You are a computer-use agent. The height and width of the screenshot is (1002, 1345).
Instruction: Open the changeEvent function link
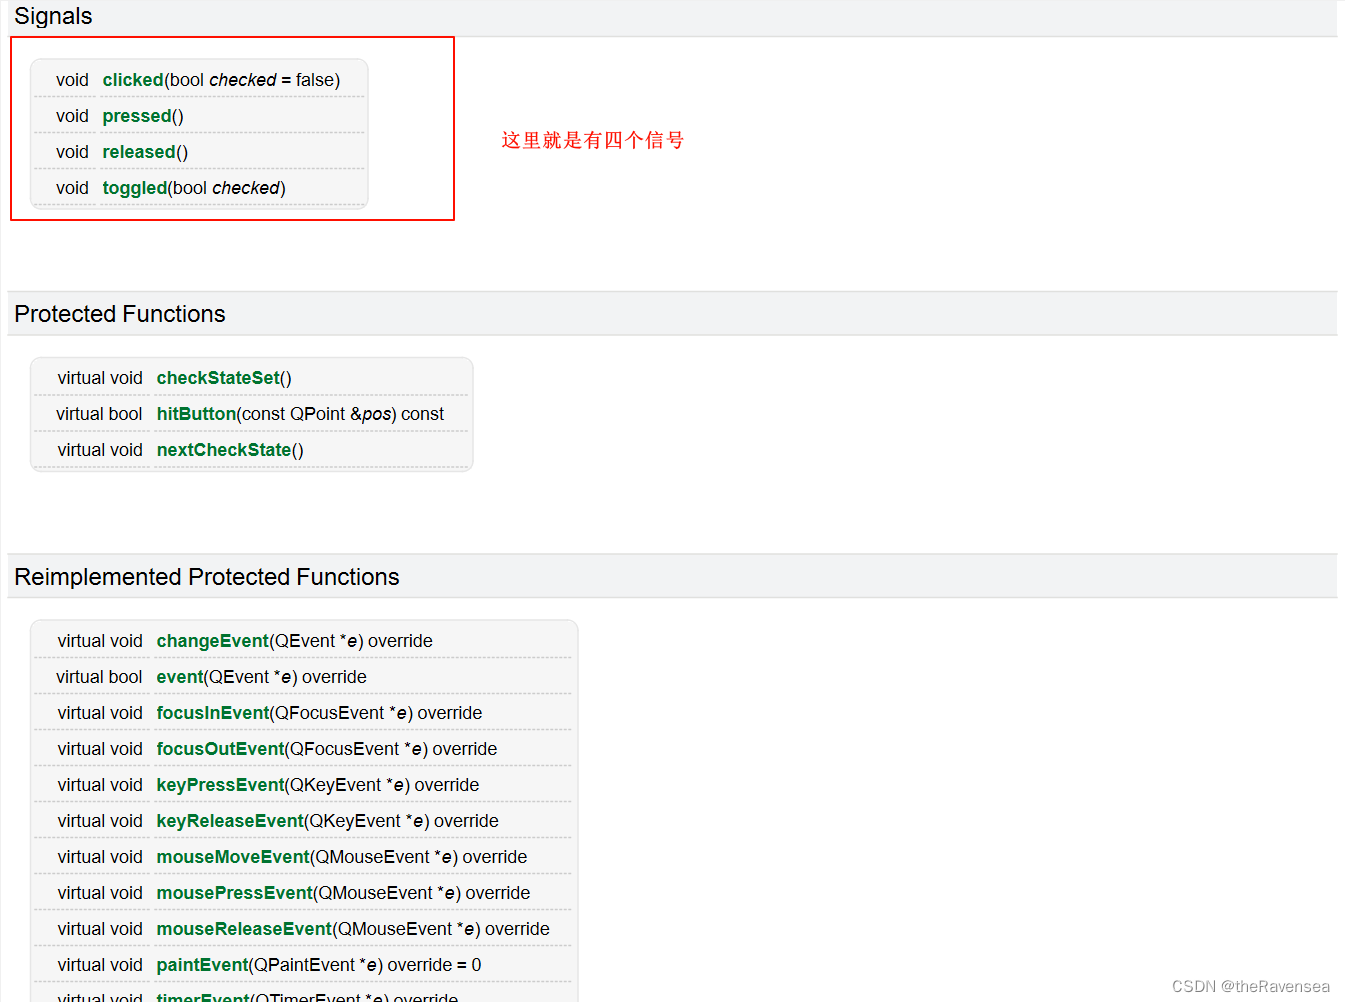pyautogui.click(x=213, y=641)
